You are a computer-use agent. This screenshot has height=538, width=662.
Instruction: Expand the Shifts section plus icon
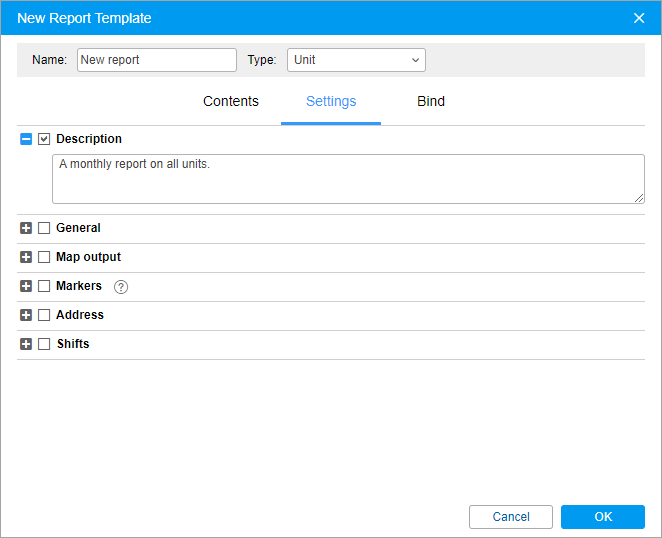[x=26, y=344]
